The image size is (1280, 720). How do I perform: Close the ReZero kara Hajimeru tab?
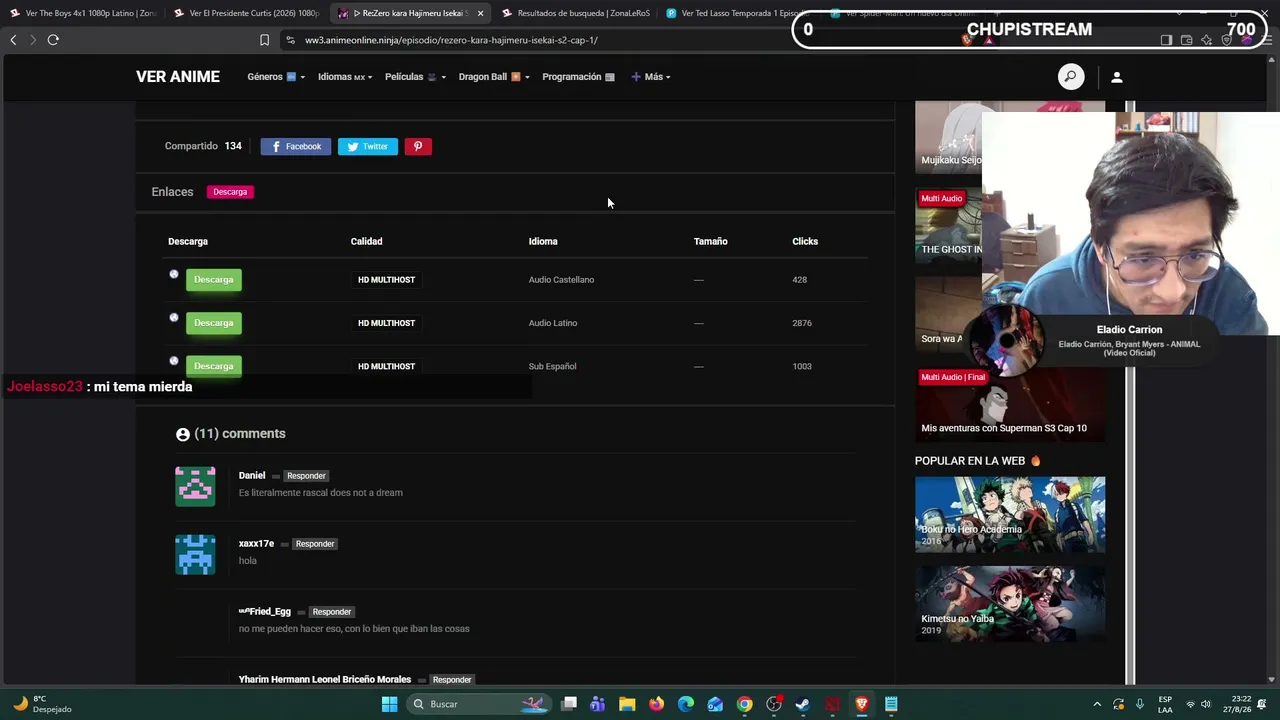coord(481,13)
